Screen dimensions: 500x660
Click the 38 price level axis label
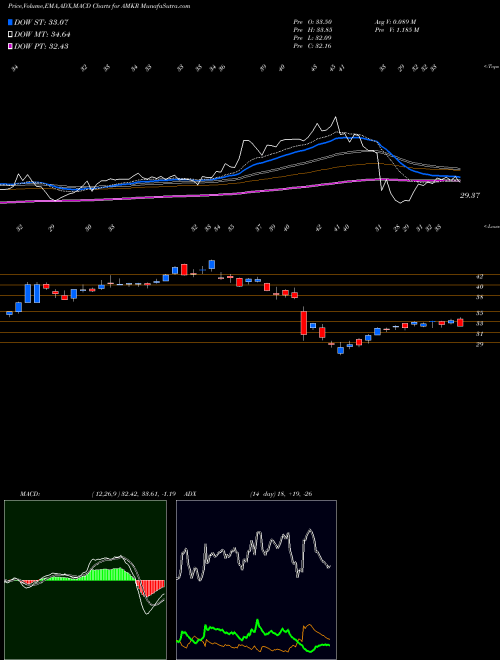pyautogui.click(x=479, y=297)
